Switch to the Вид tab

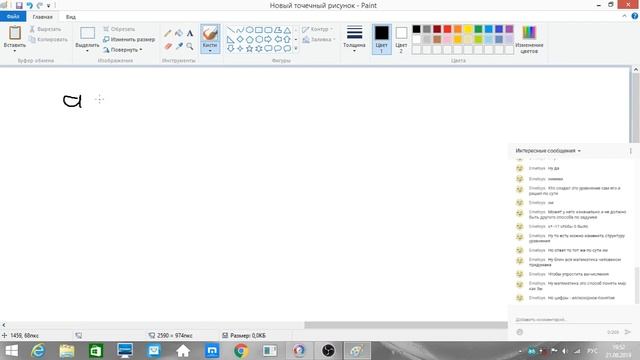[71, 17]
